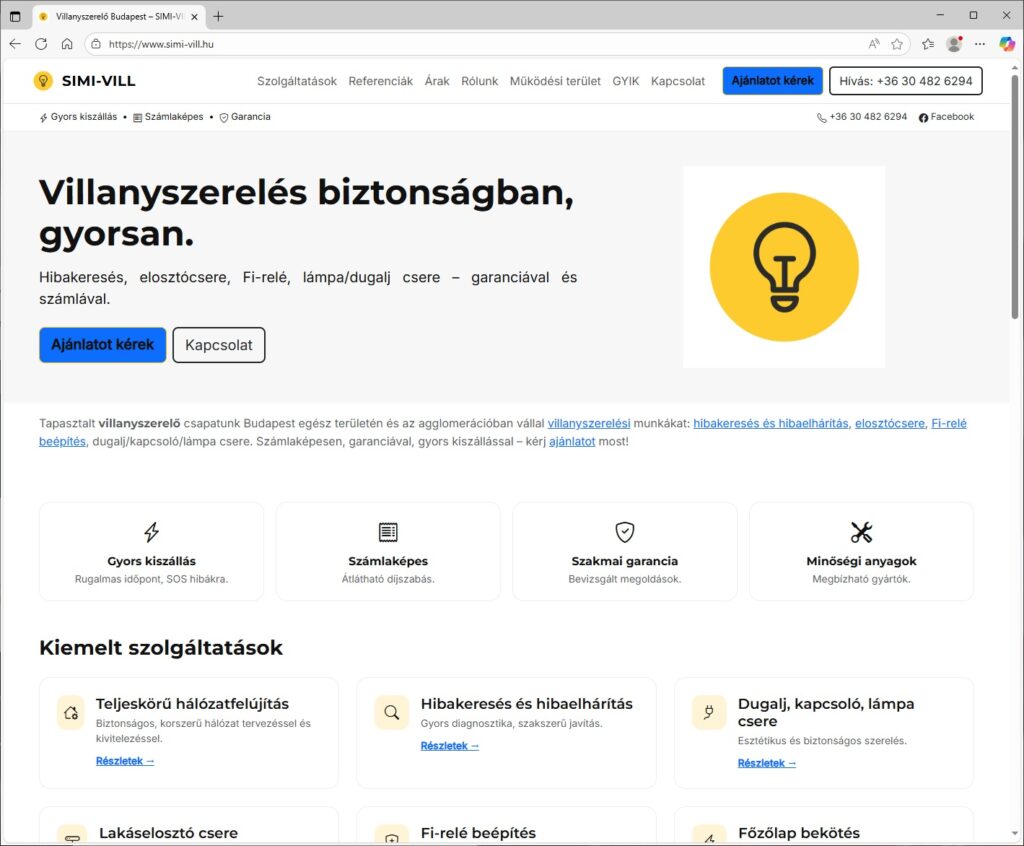The image size is (1024, 846).
Task: Open the Szolgáltatások menu item
Action: 297,81
